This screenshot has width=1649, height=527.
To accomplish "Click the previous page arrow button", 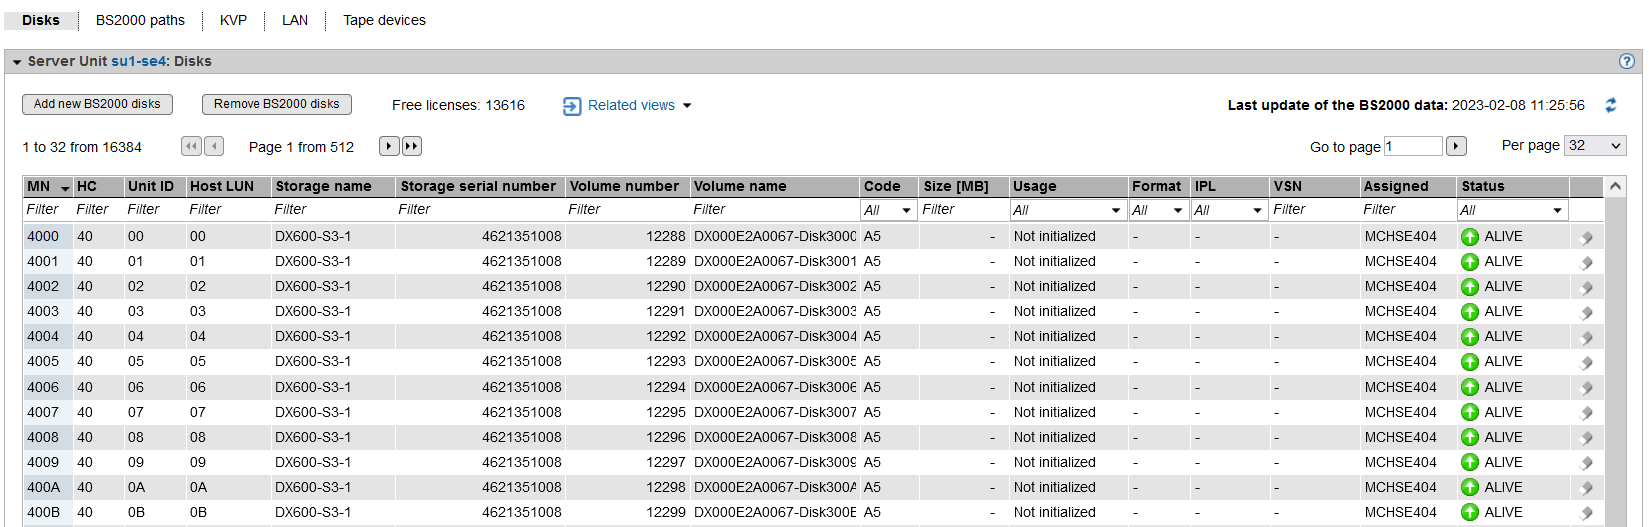I will click(x=214, y=146).
